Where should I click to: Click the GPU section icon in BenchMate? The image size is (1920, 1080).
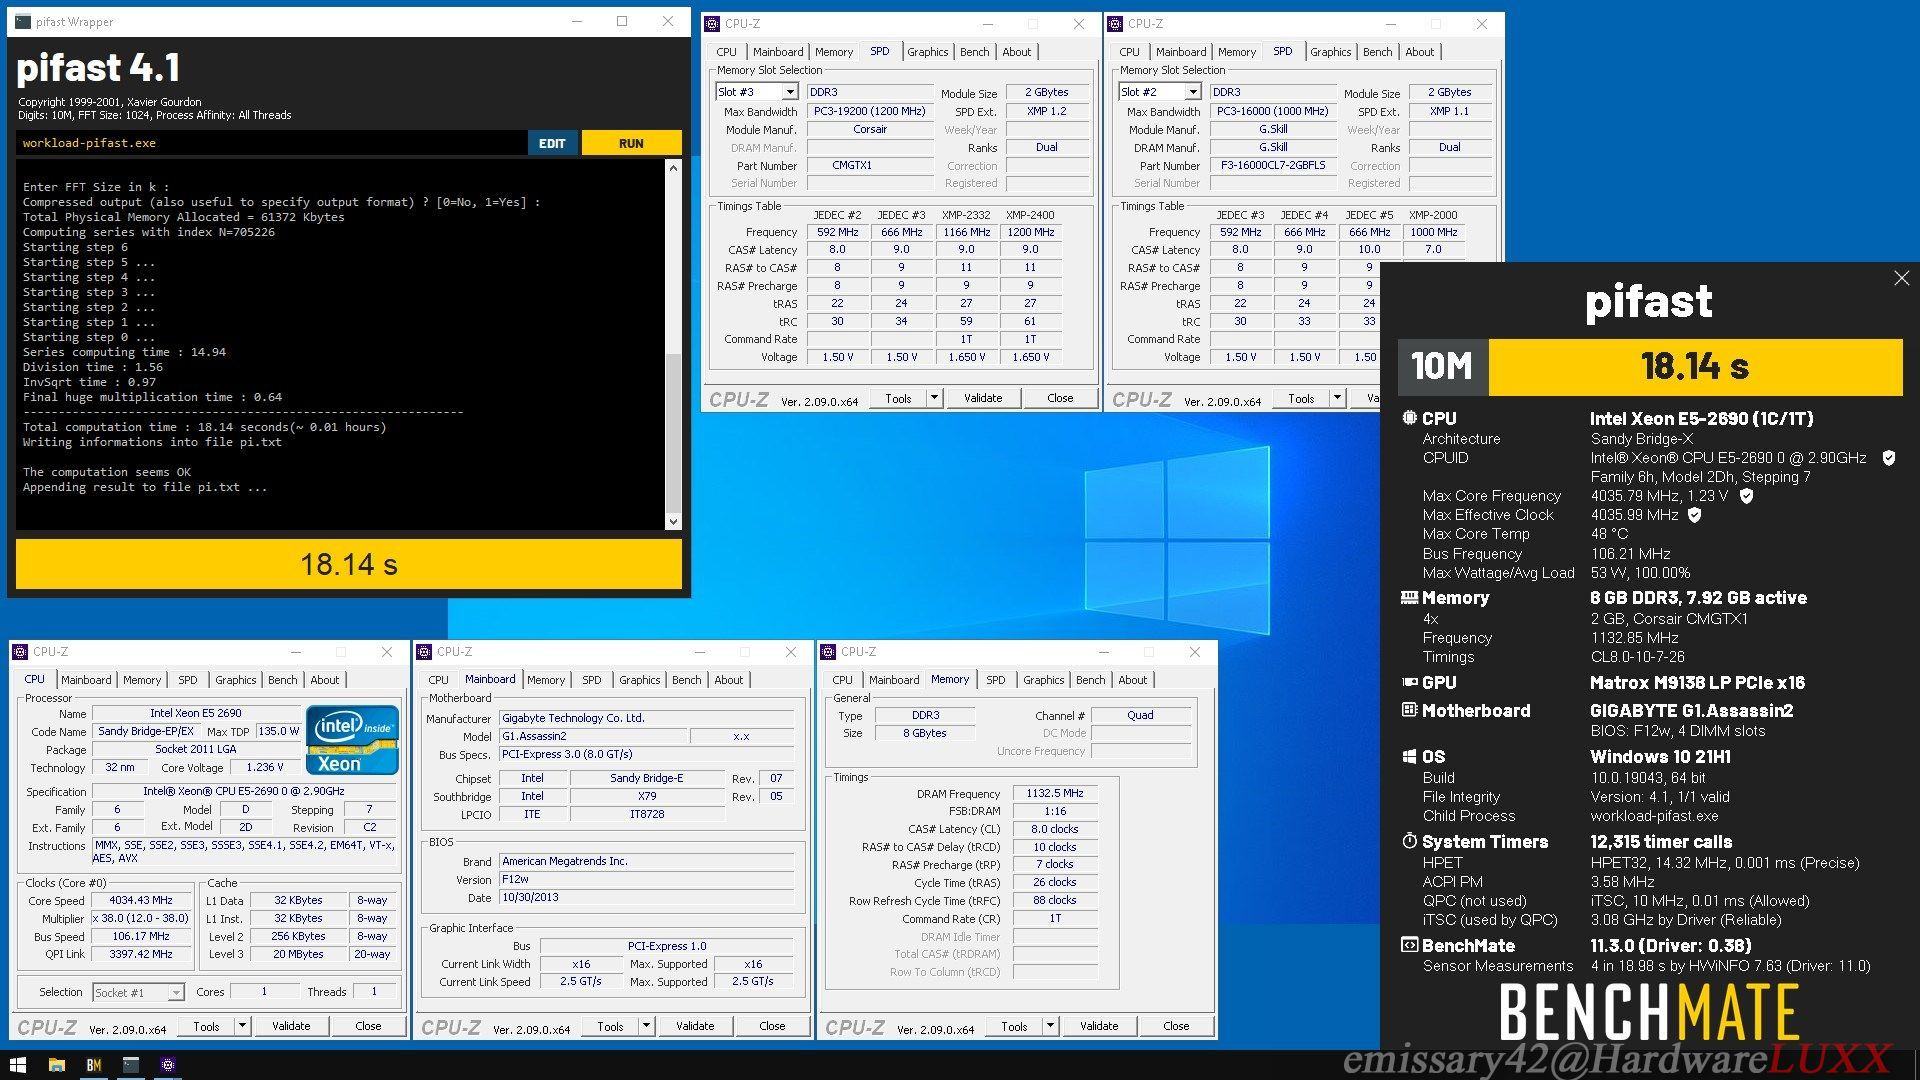pos(1409,682)
